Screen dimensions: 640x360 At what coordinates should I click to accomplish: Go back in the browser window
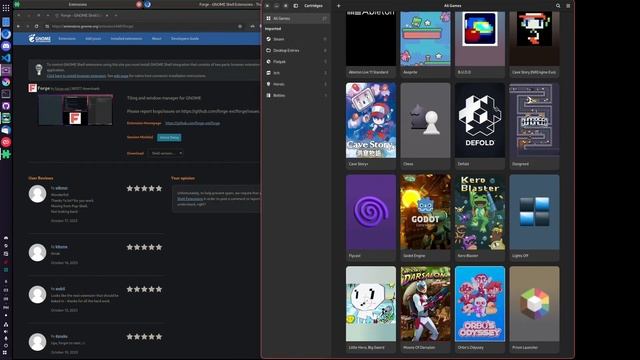tap(18, 26)
